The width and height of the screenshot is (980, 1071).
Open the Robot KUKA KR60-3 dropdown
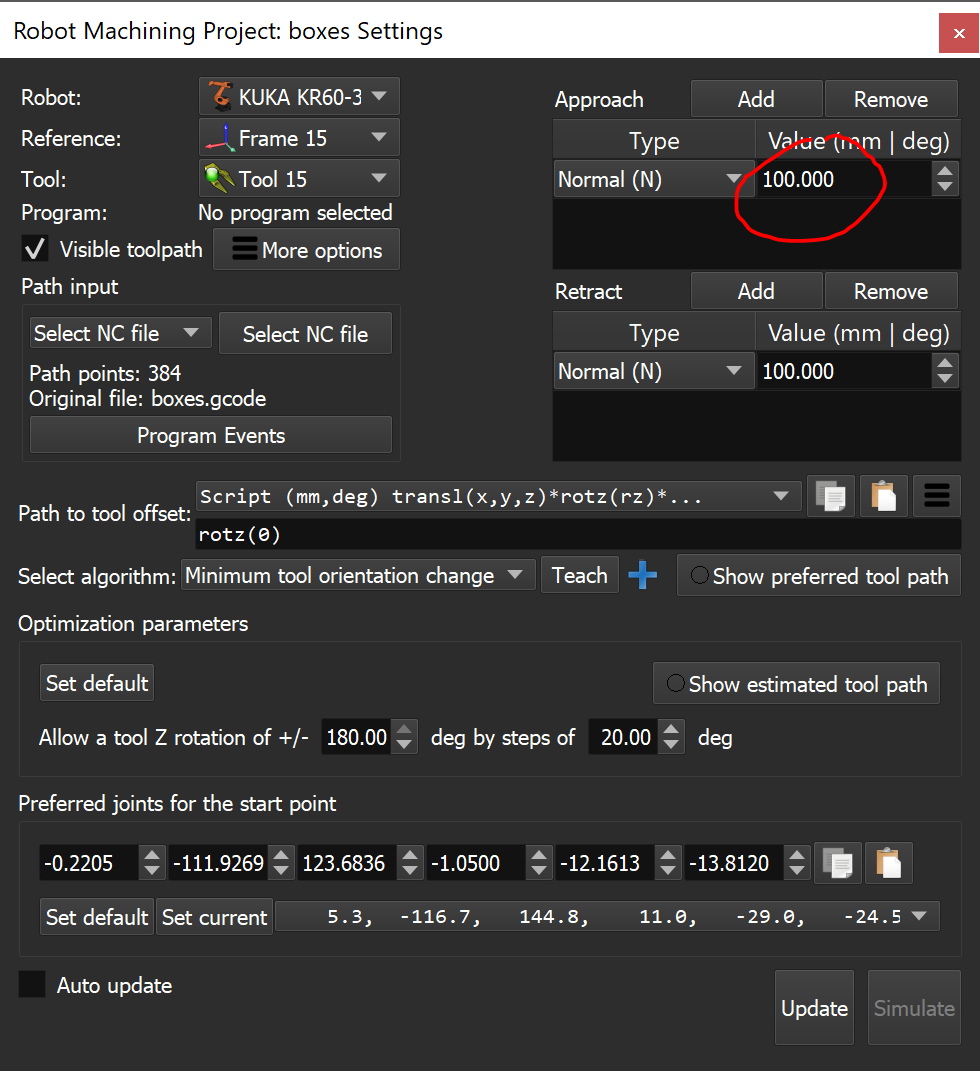point(299,97)
